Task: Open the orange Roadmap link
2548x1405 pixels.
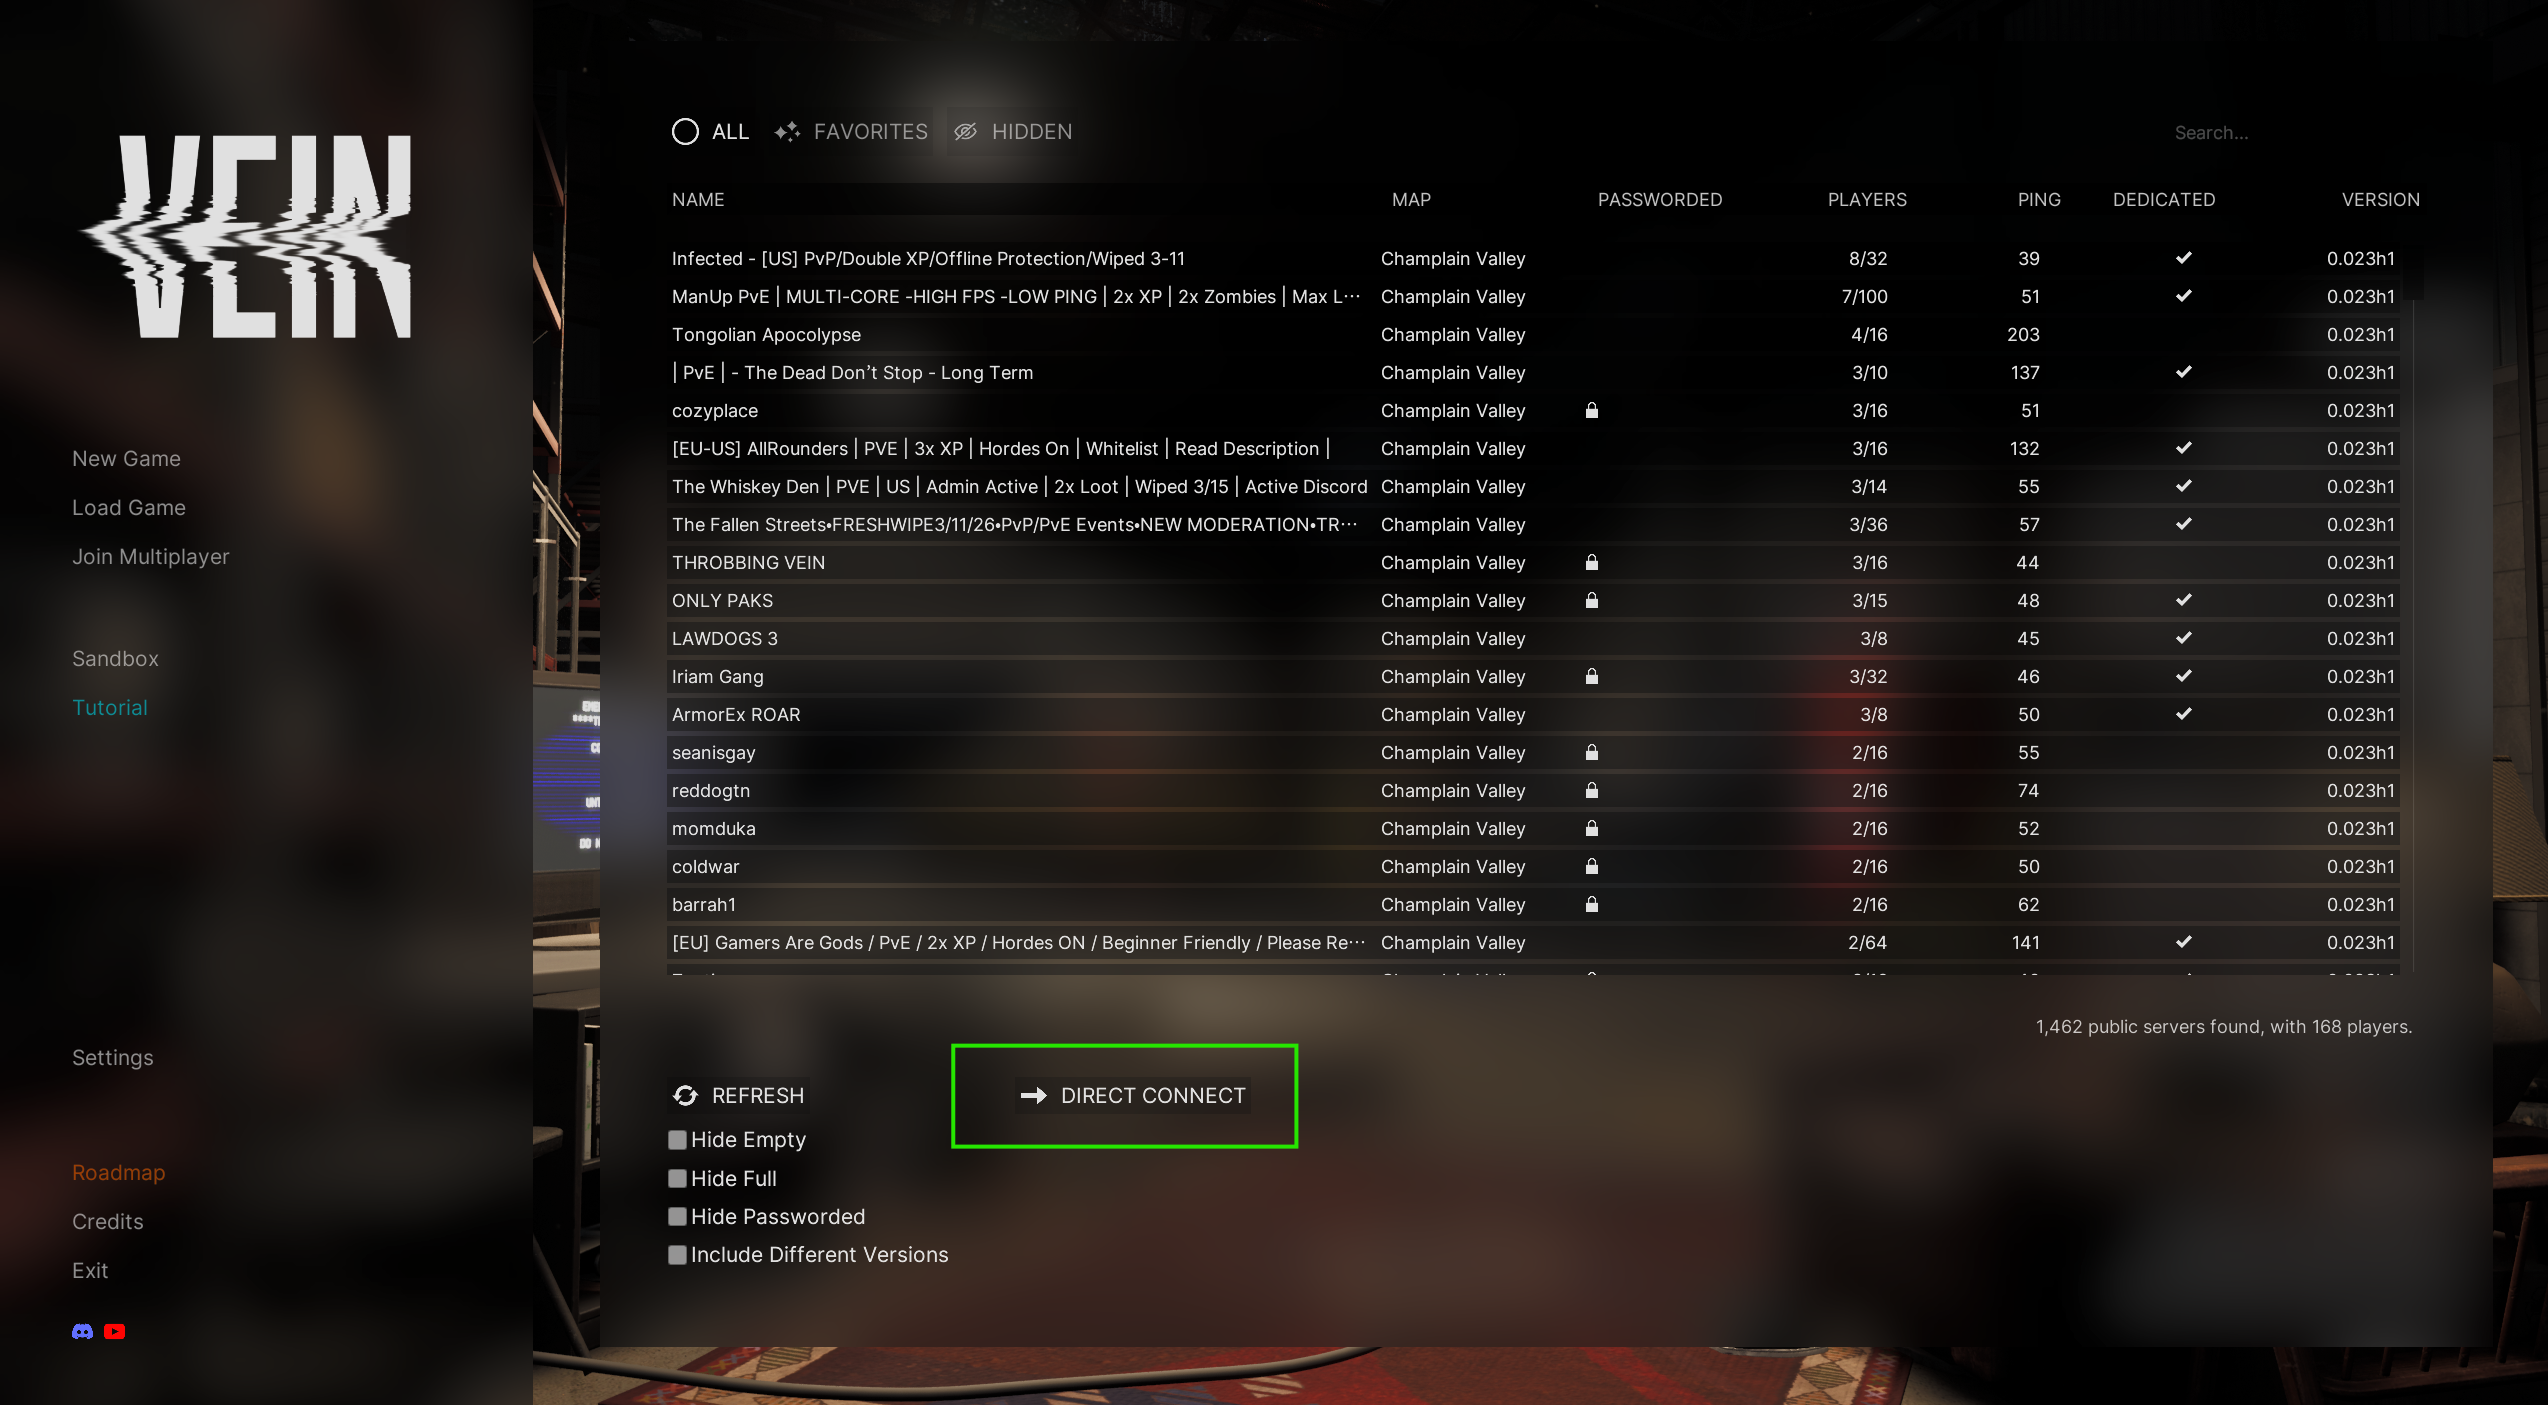Action: [119, 1173]
